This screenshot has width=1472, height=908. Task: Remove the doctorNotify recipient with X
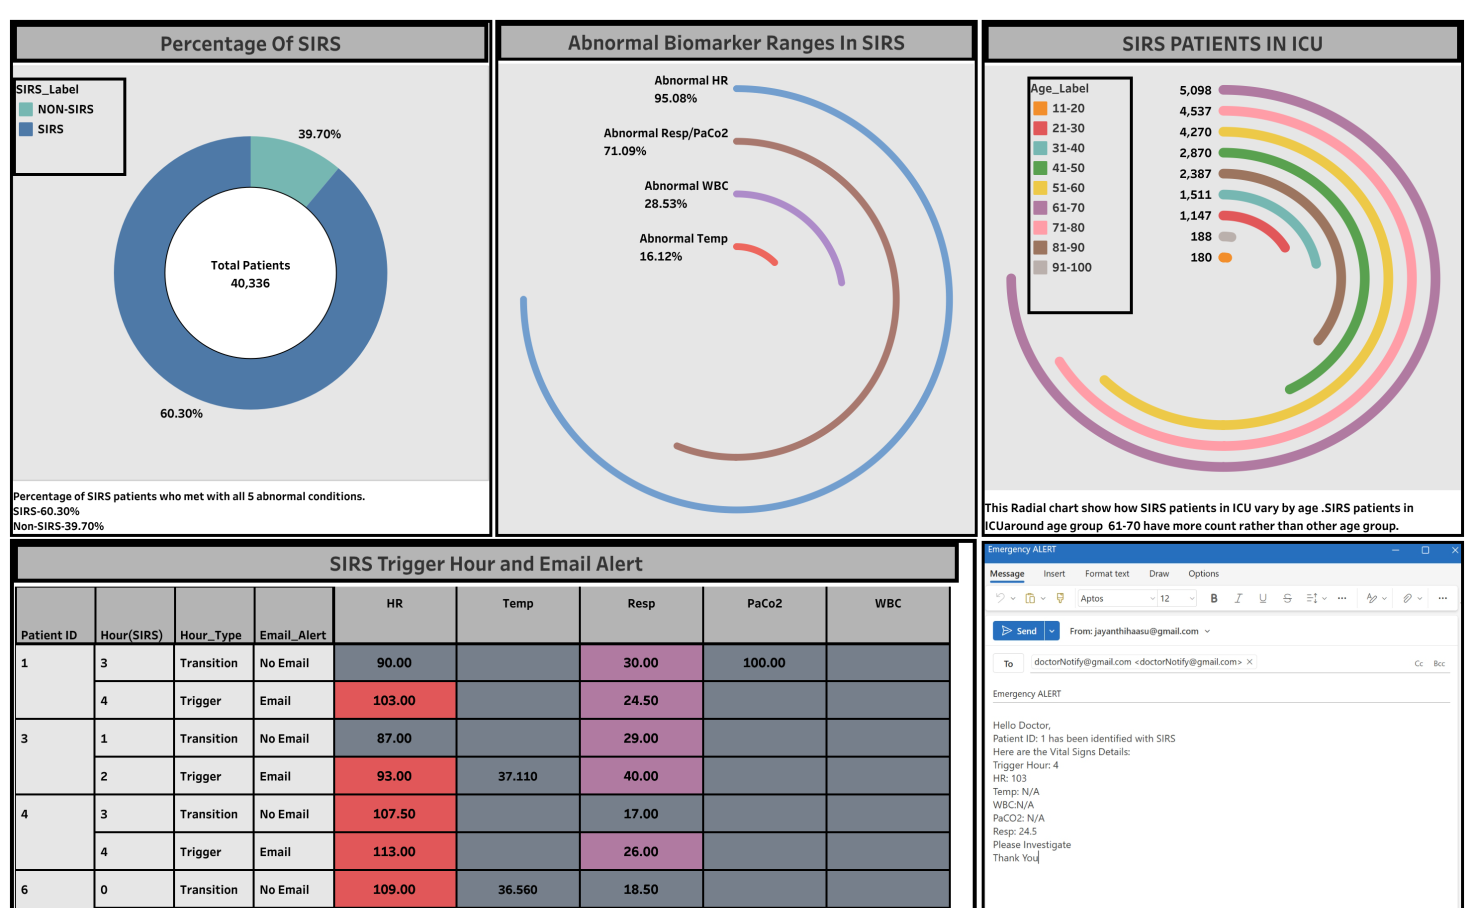pos(1249,662)
